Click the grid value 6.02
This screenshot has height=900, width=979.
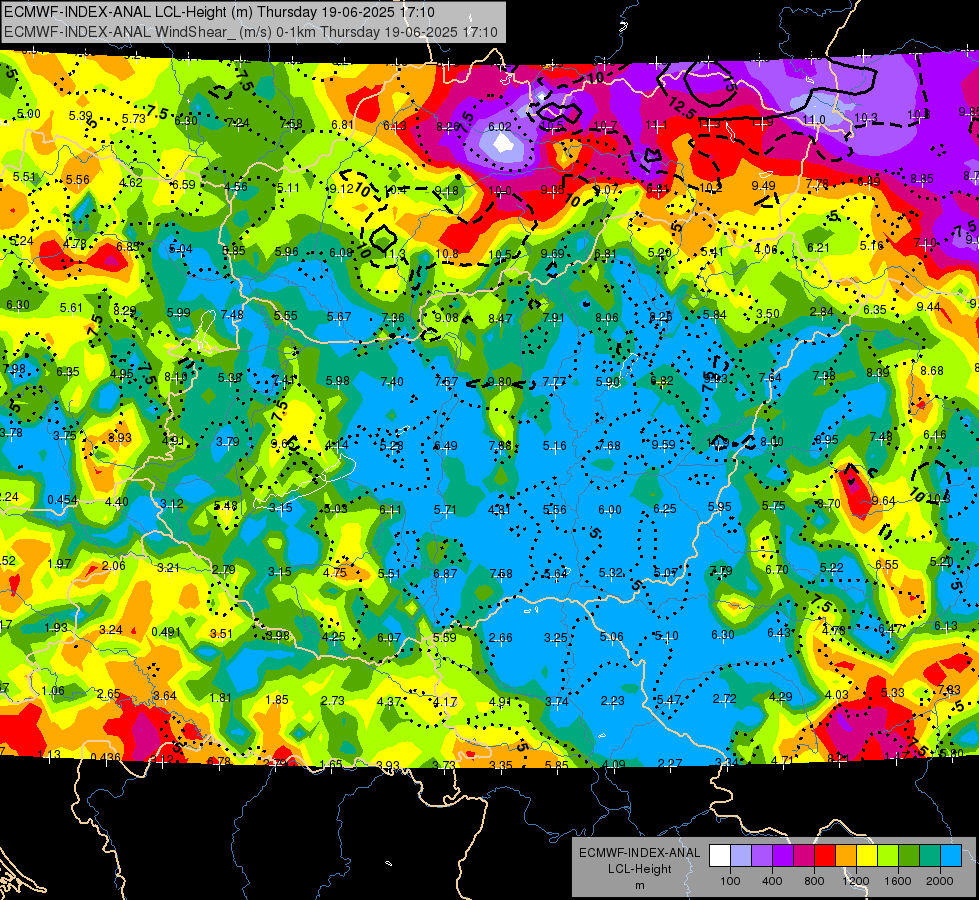pyautogui.click(x=500, y=127)
